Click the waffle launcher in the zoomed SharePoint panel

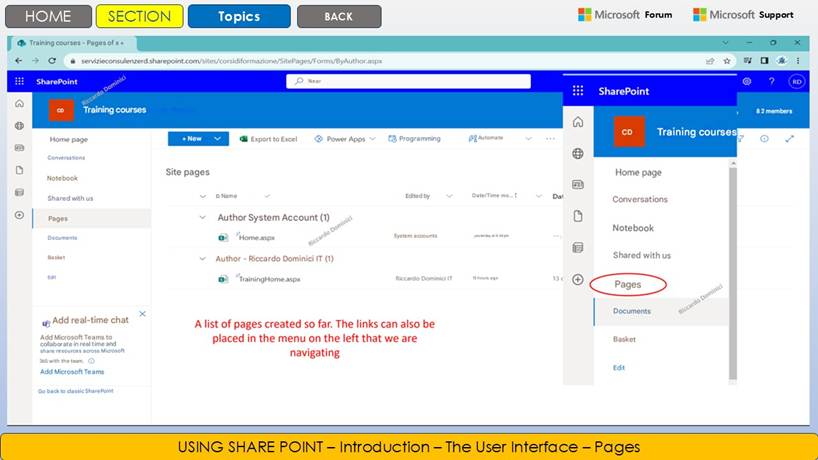(x=578, y=91)
